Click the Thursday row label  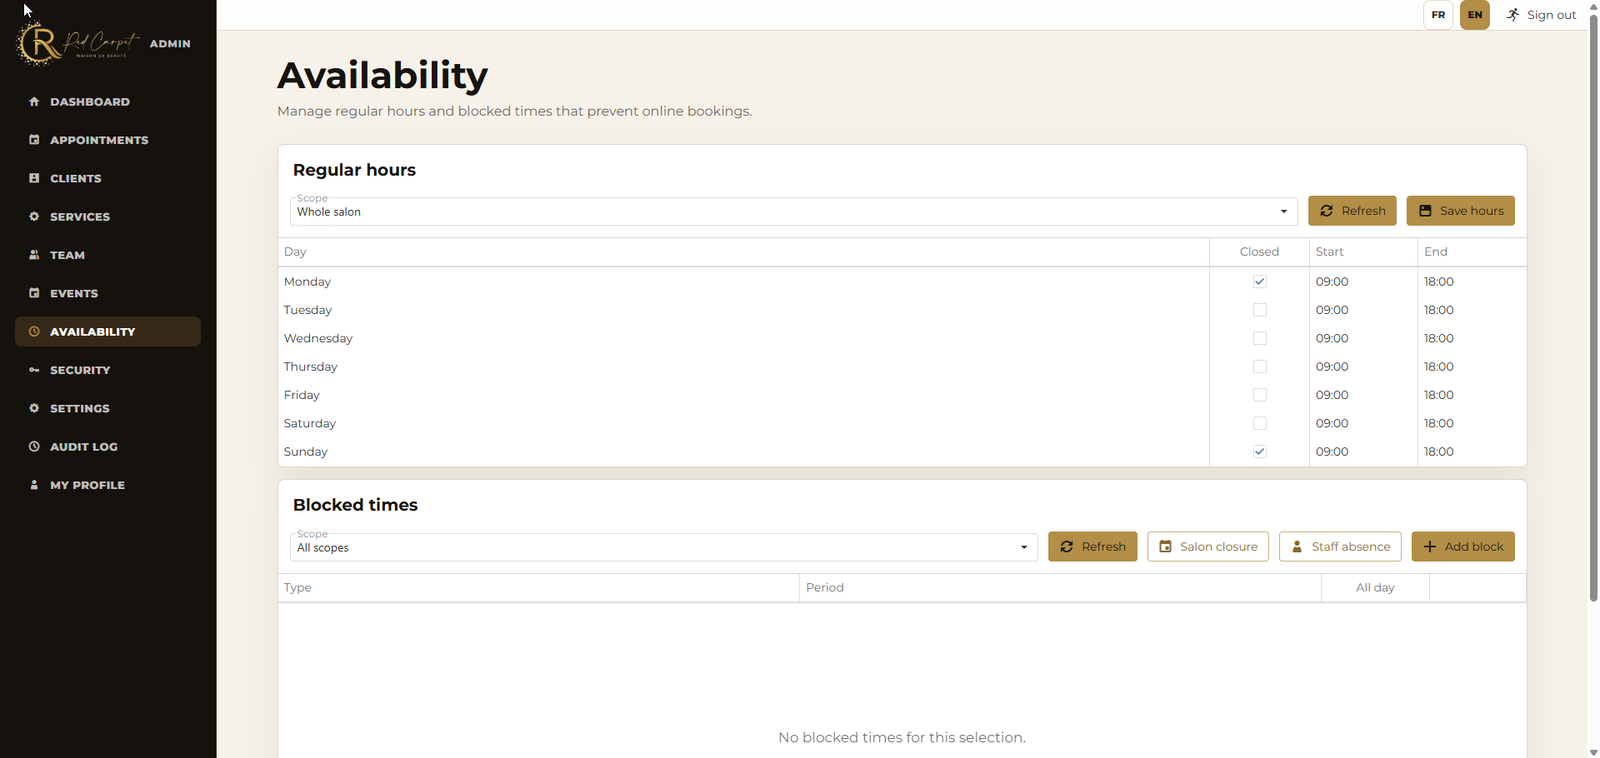[x=311, y=367]
